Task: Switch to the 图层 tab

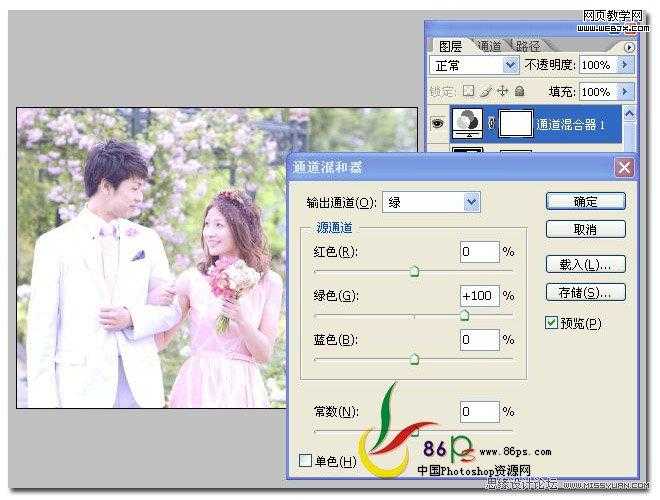Action: pos(450,46)
